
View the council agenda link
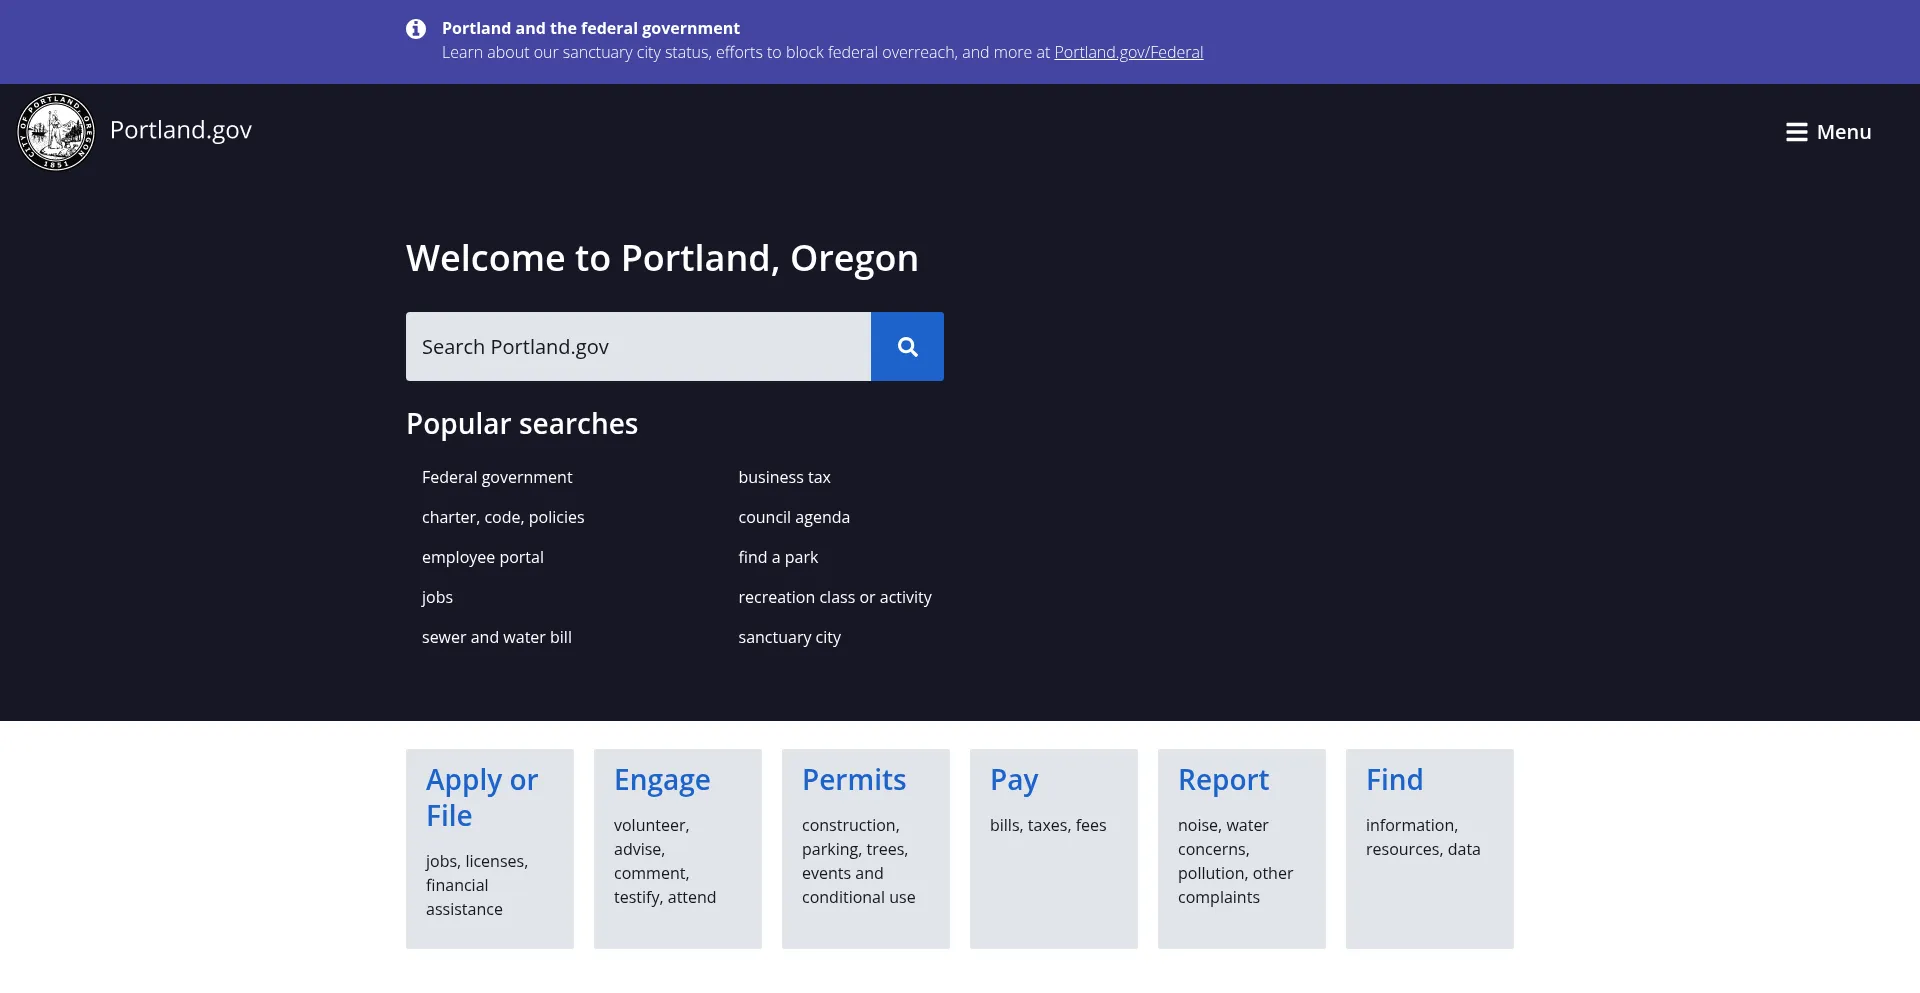click(794, 518)
